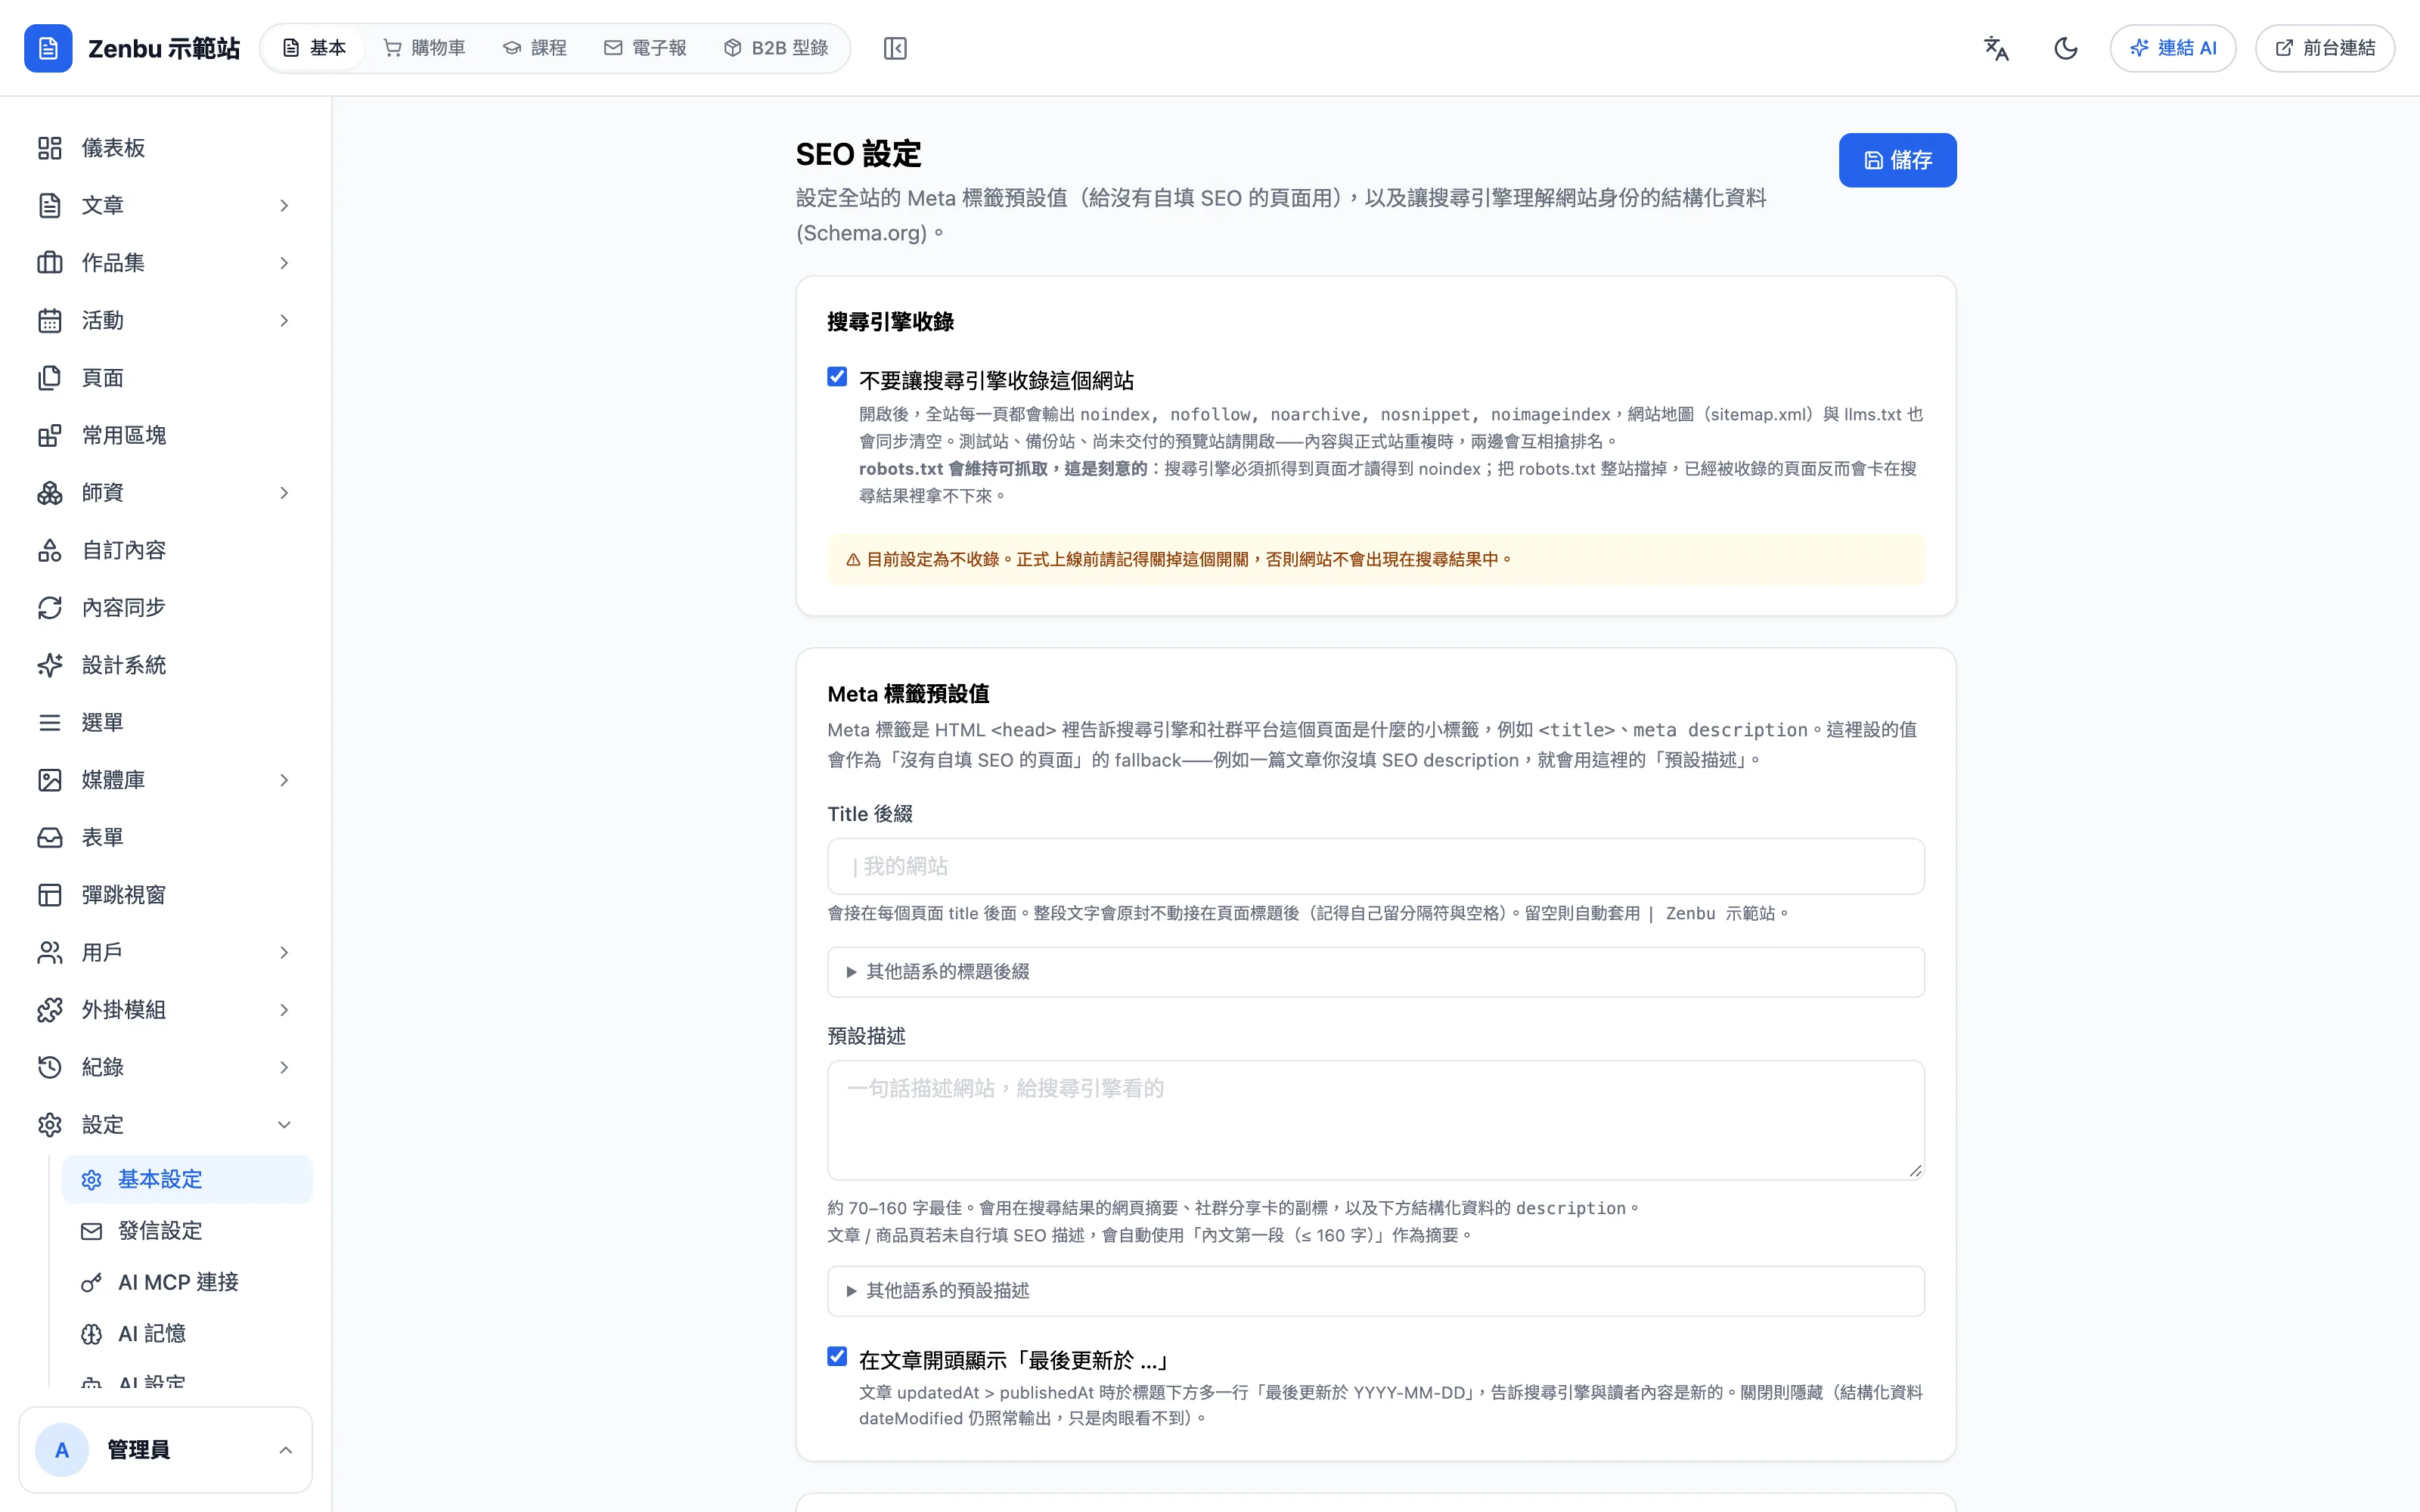Viewport: 2420px width, 1512px height.
Task: Open 前台連結 link
Action: pos(2325,48)
